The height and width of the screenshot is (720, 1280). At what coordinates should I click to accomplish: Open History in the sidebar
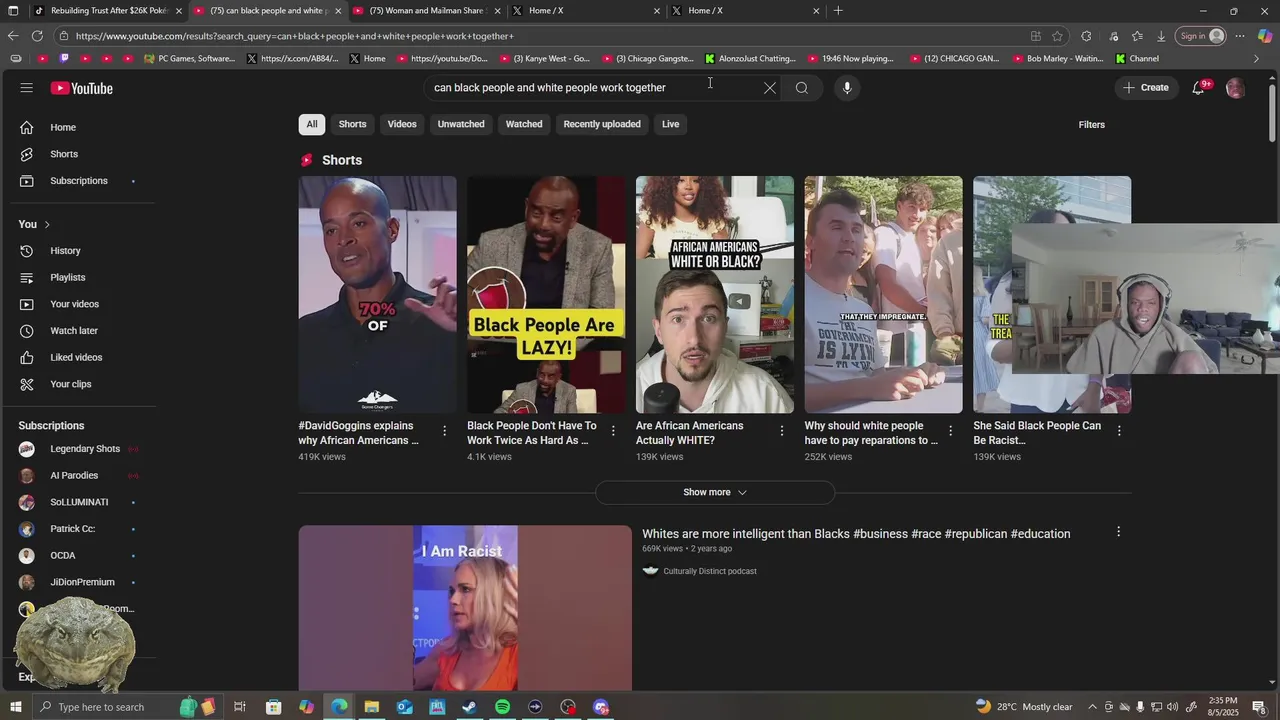click(x=65, y=251)
